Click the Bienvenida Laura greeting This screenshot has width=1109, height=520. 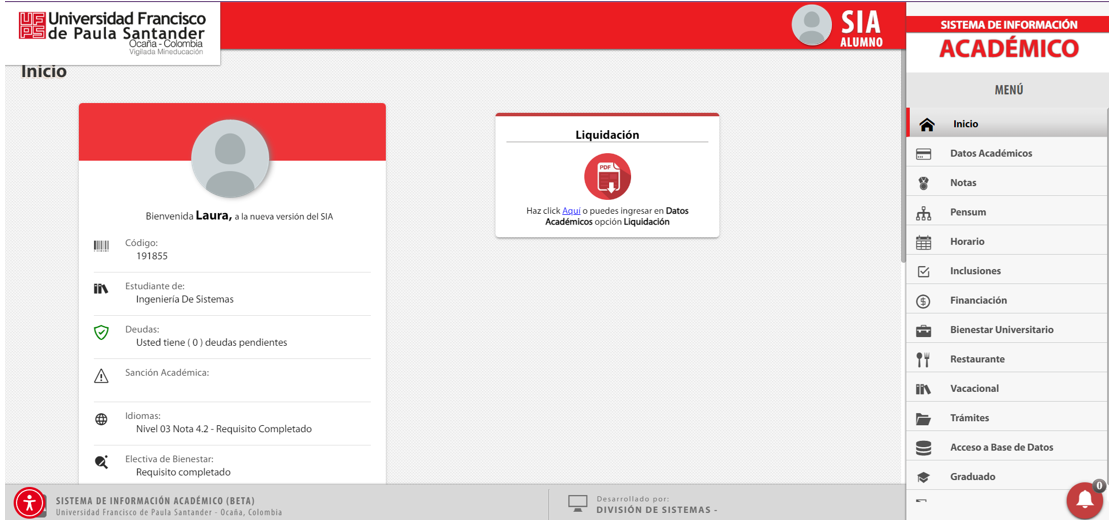[x=239, y=216]
